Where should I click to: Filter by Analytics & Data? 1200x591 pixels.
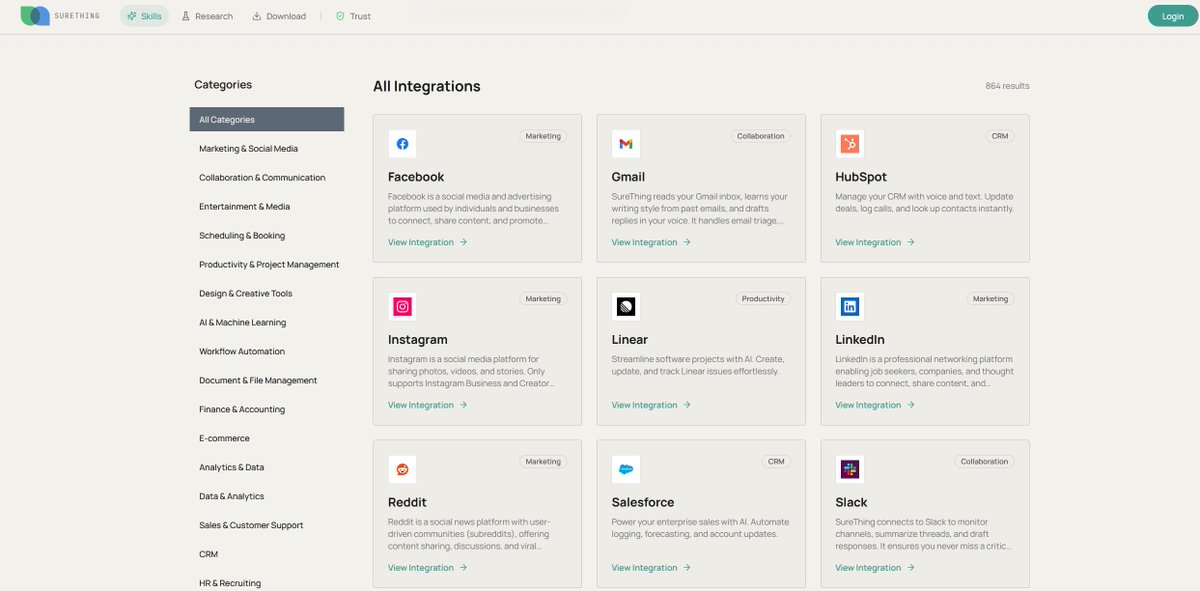pos(267,467)
